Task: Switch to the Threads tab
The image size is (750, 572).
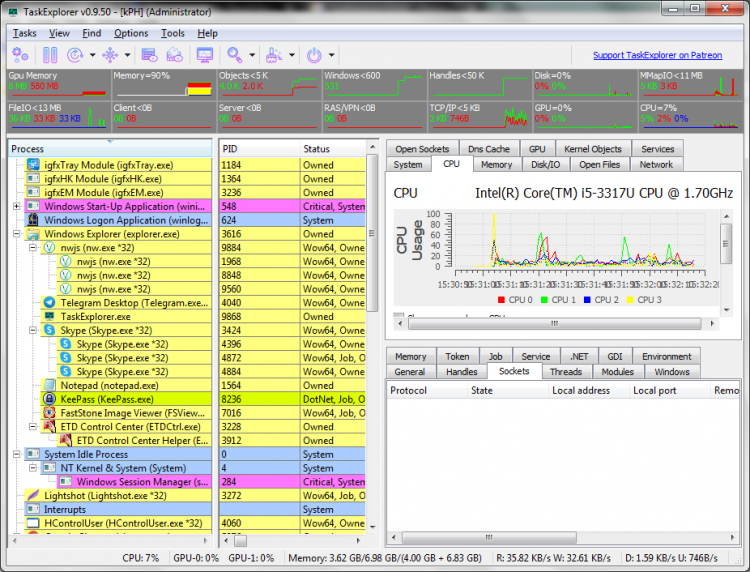Action: (x=566, y=372)
